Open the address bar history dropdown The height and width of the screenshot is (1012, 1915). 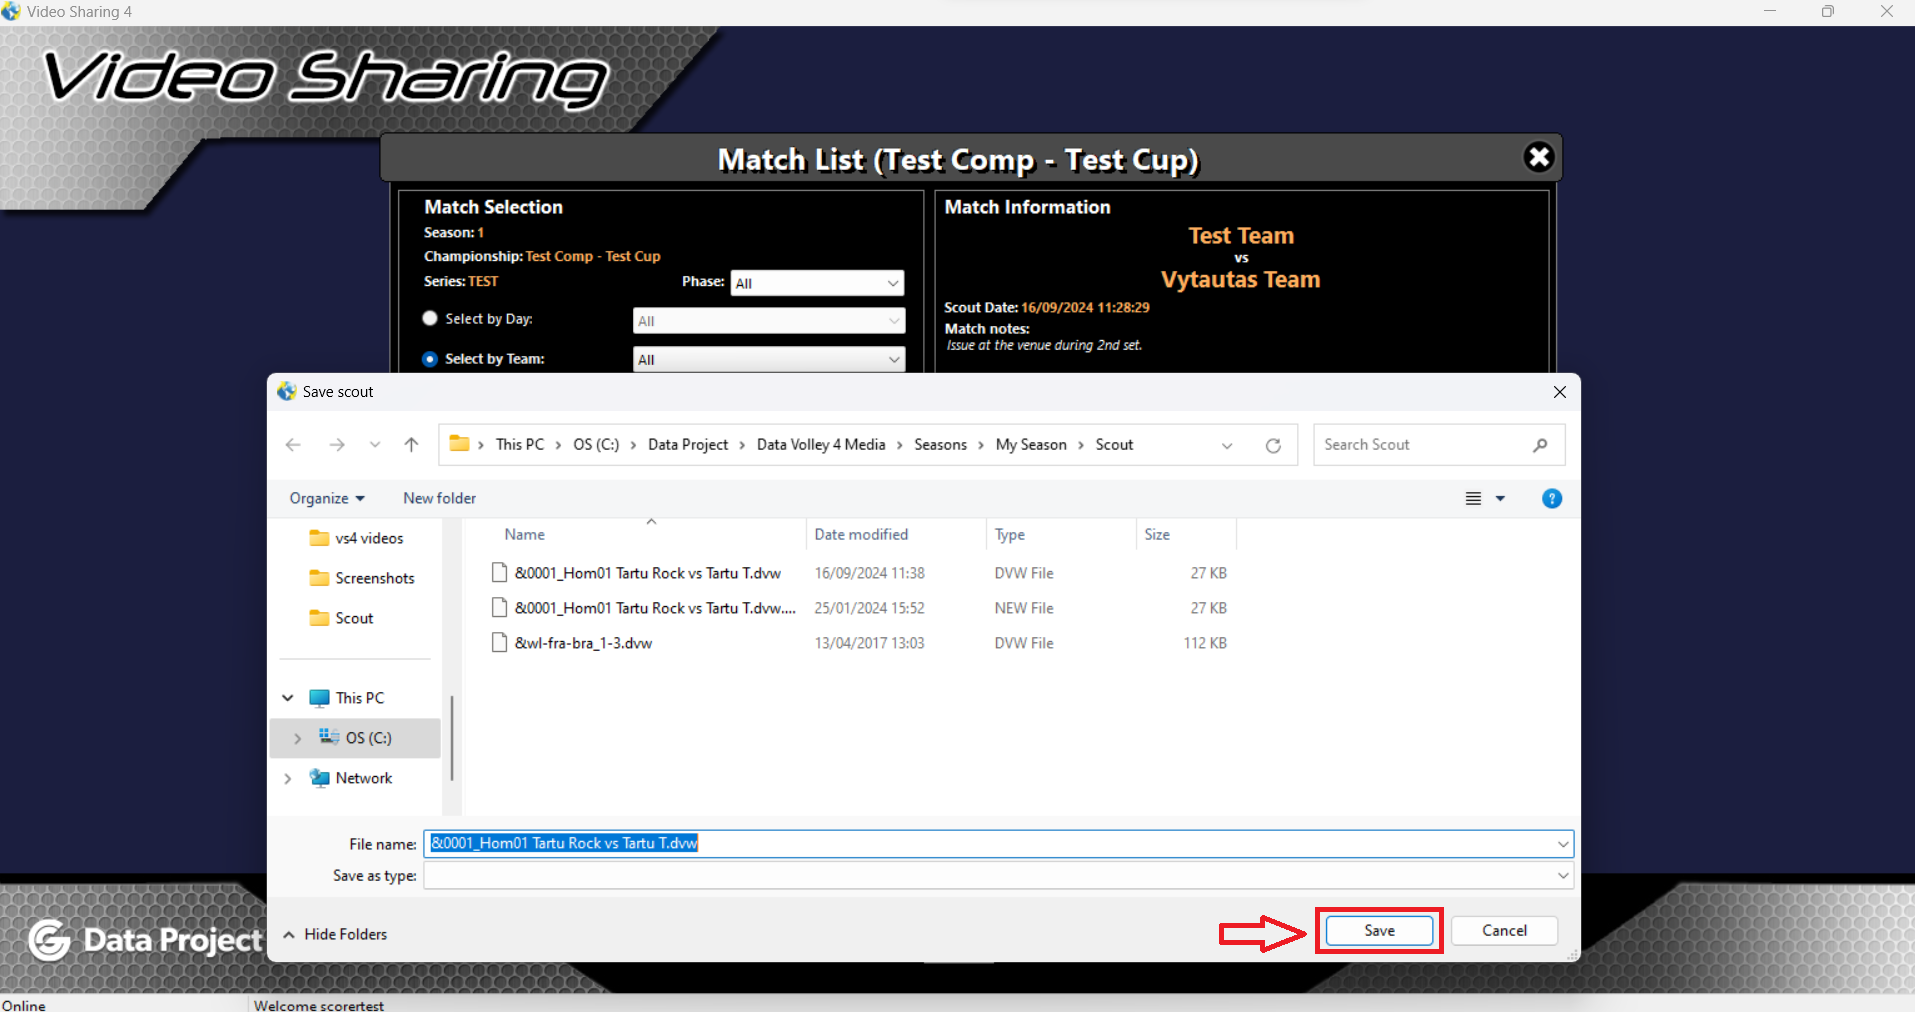click(1227, 445)
